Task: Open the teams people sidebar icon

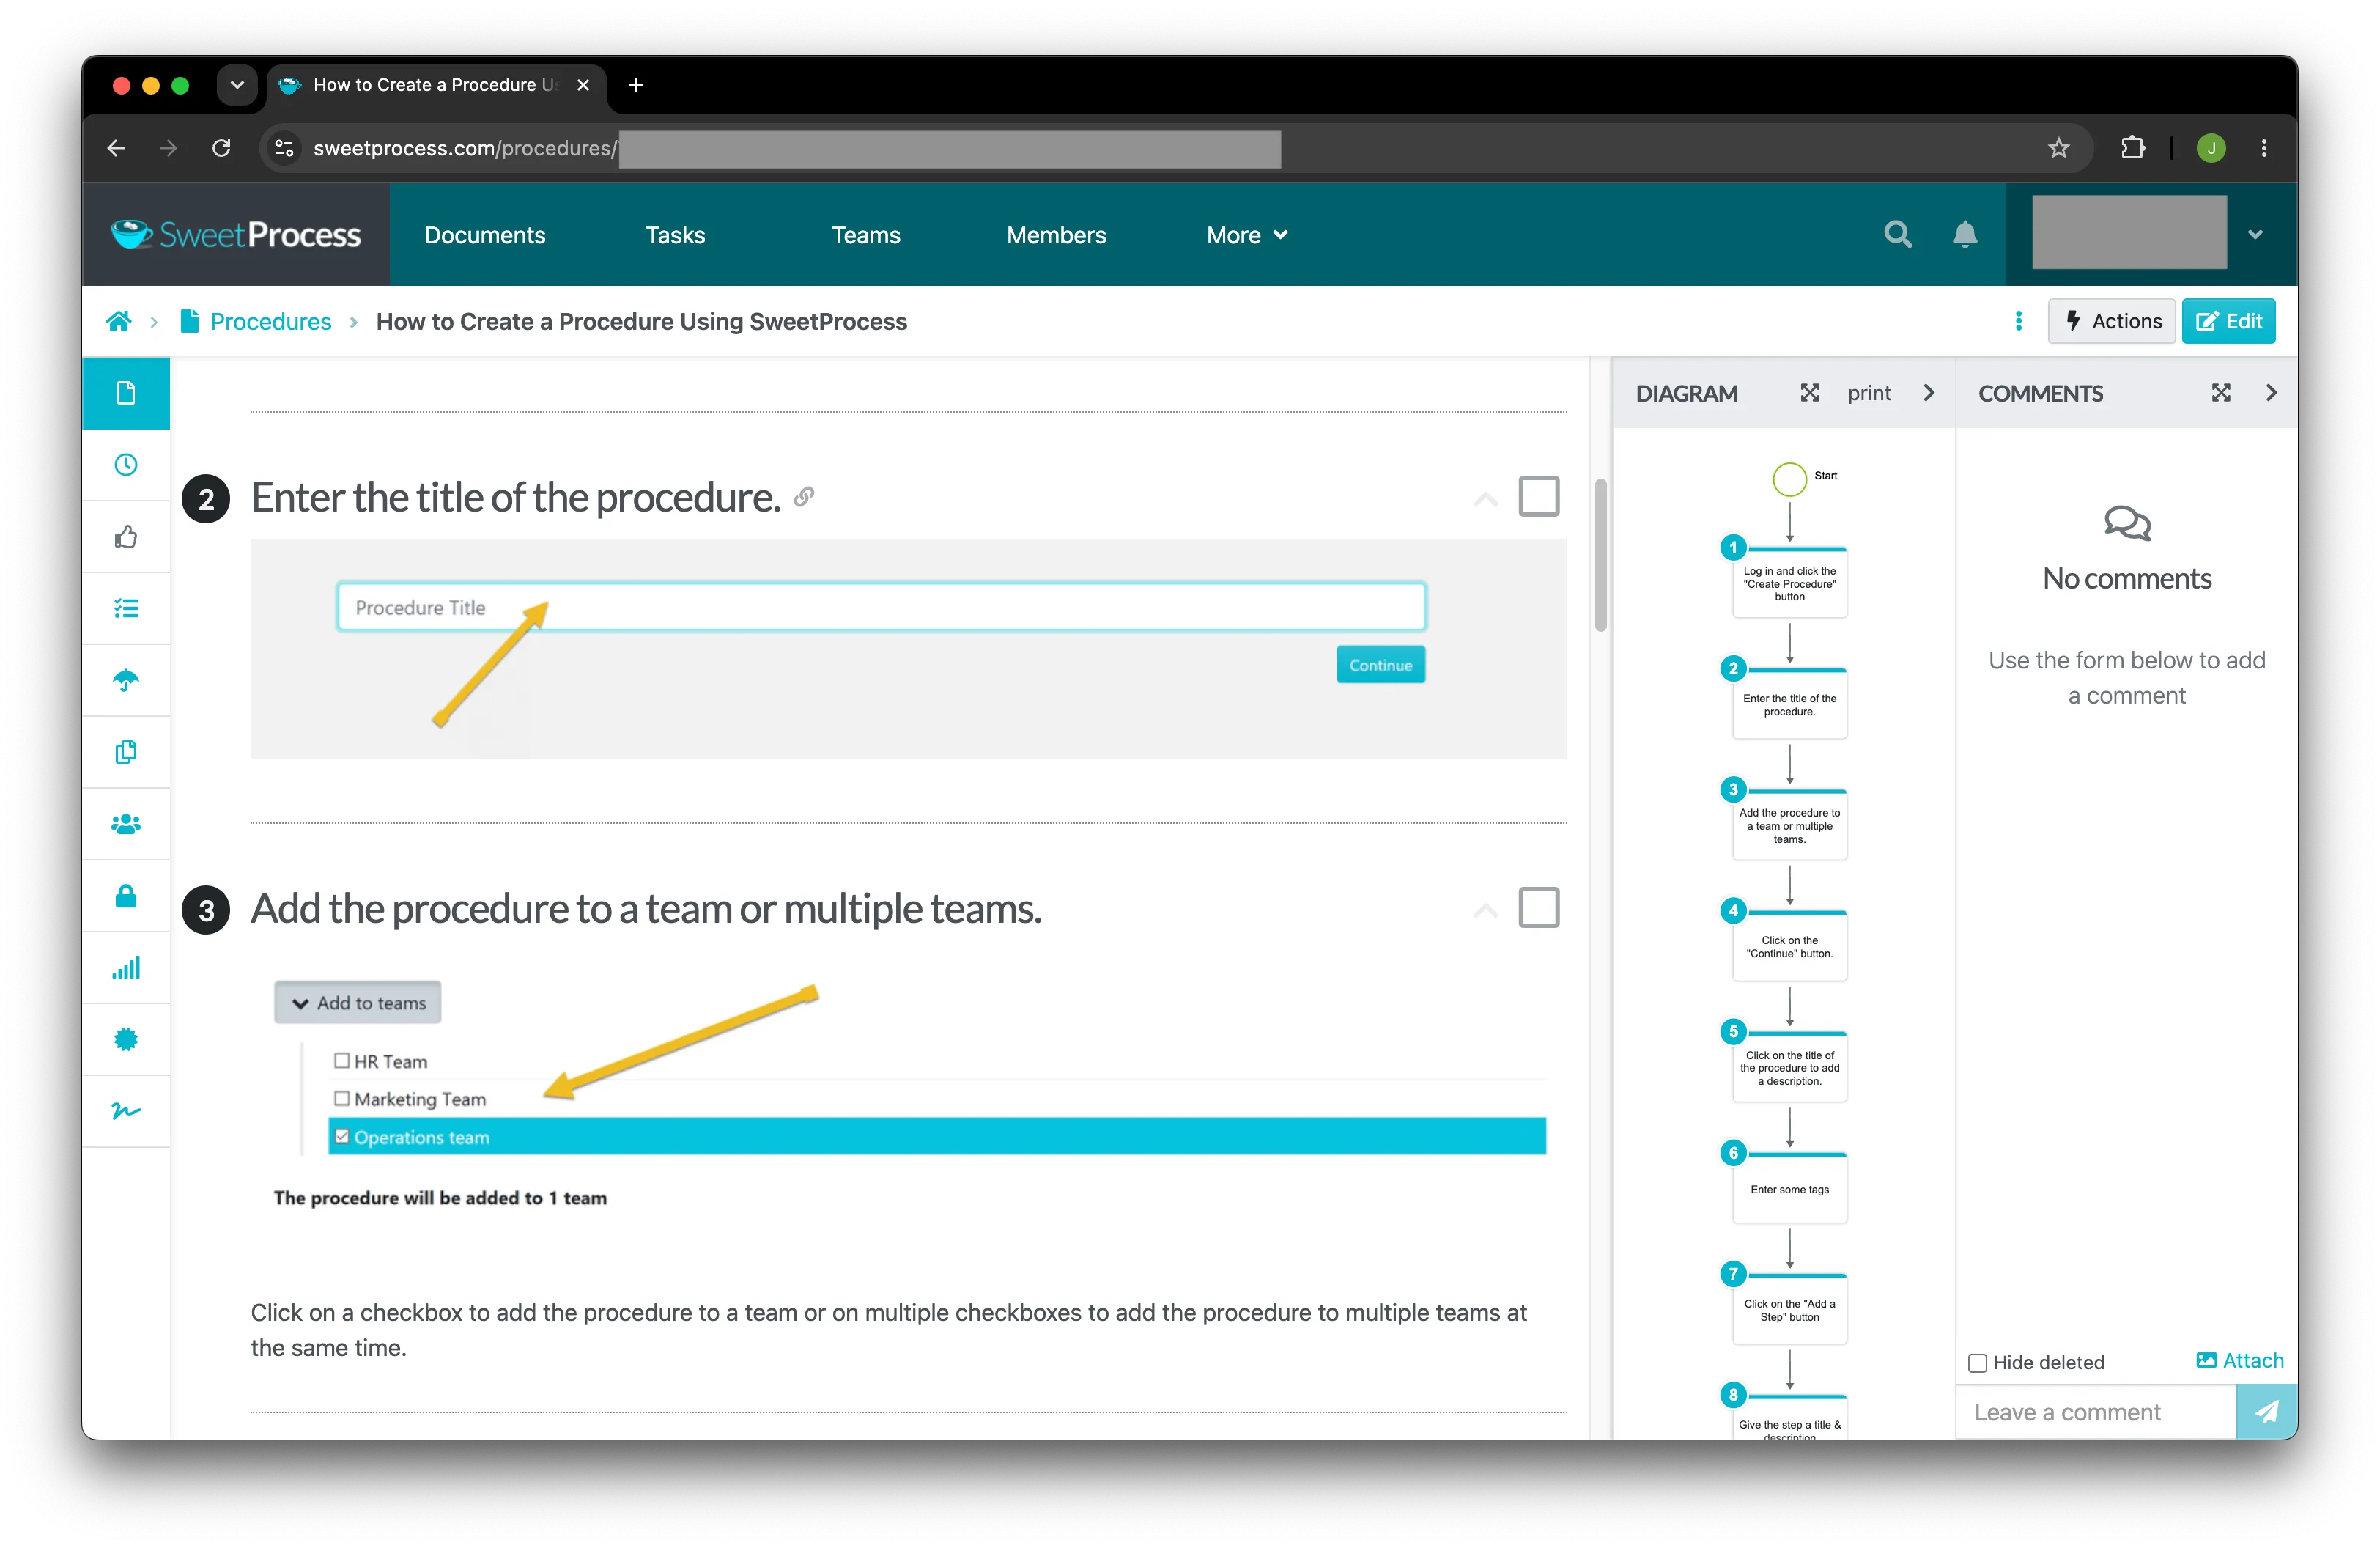Action: [x=126, y=824]
